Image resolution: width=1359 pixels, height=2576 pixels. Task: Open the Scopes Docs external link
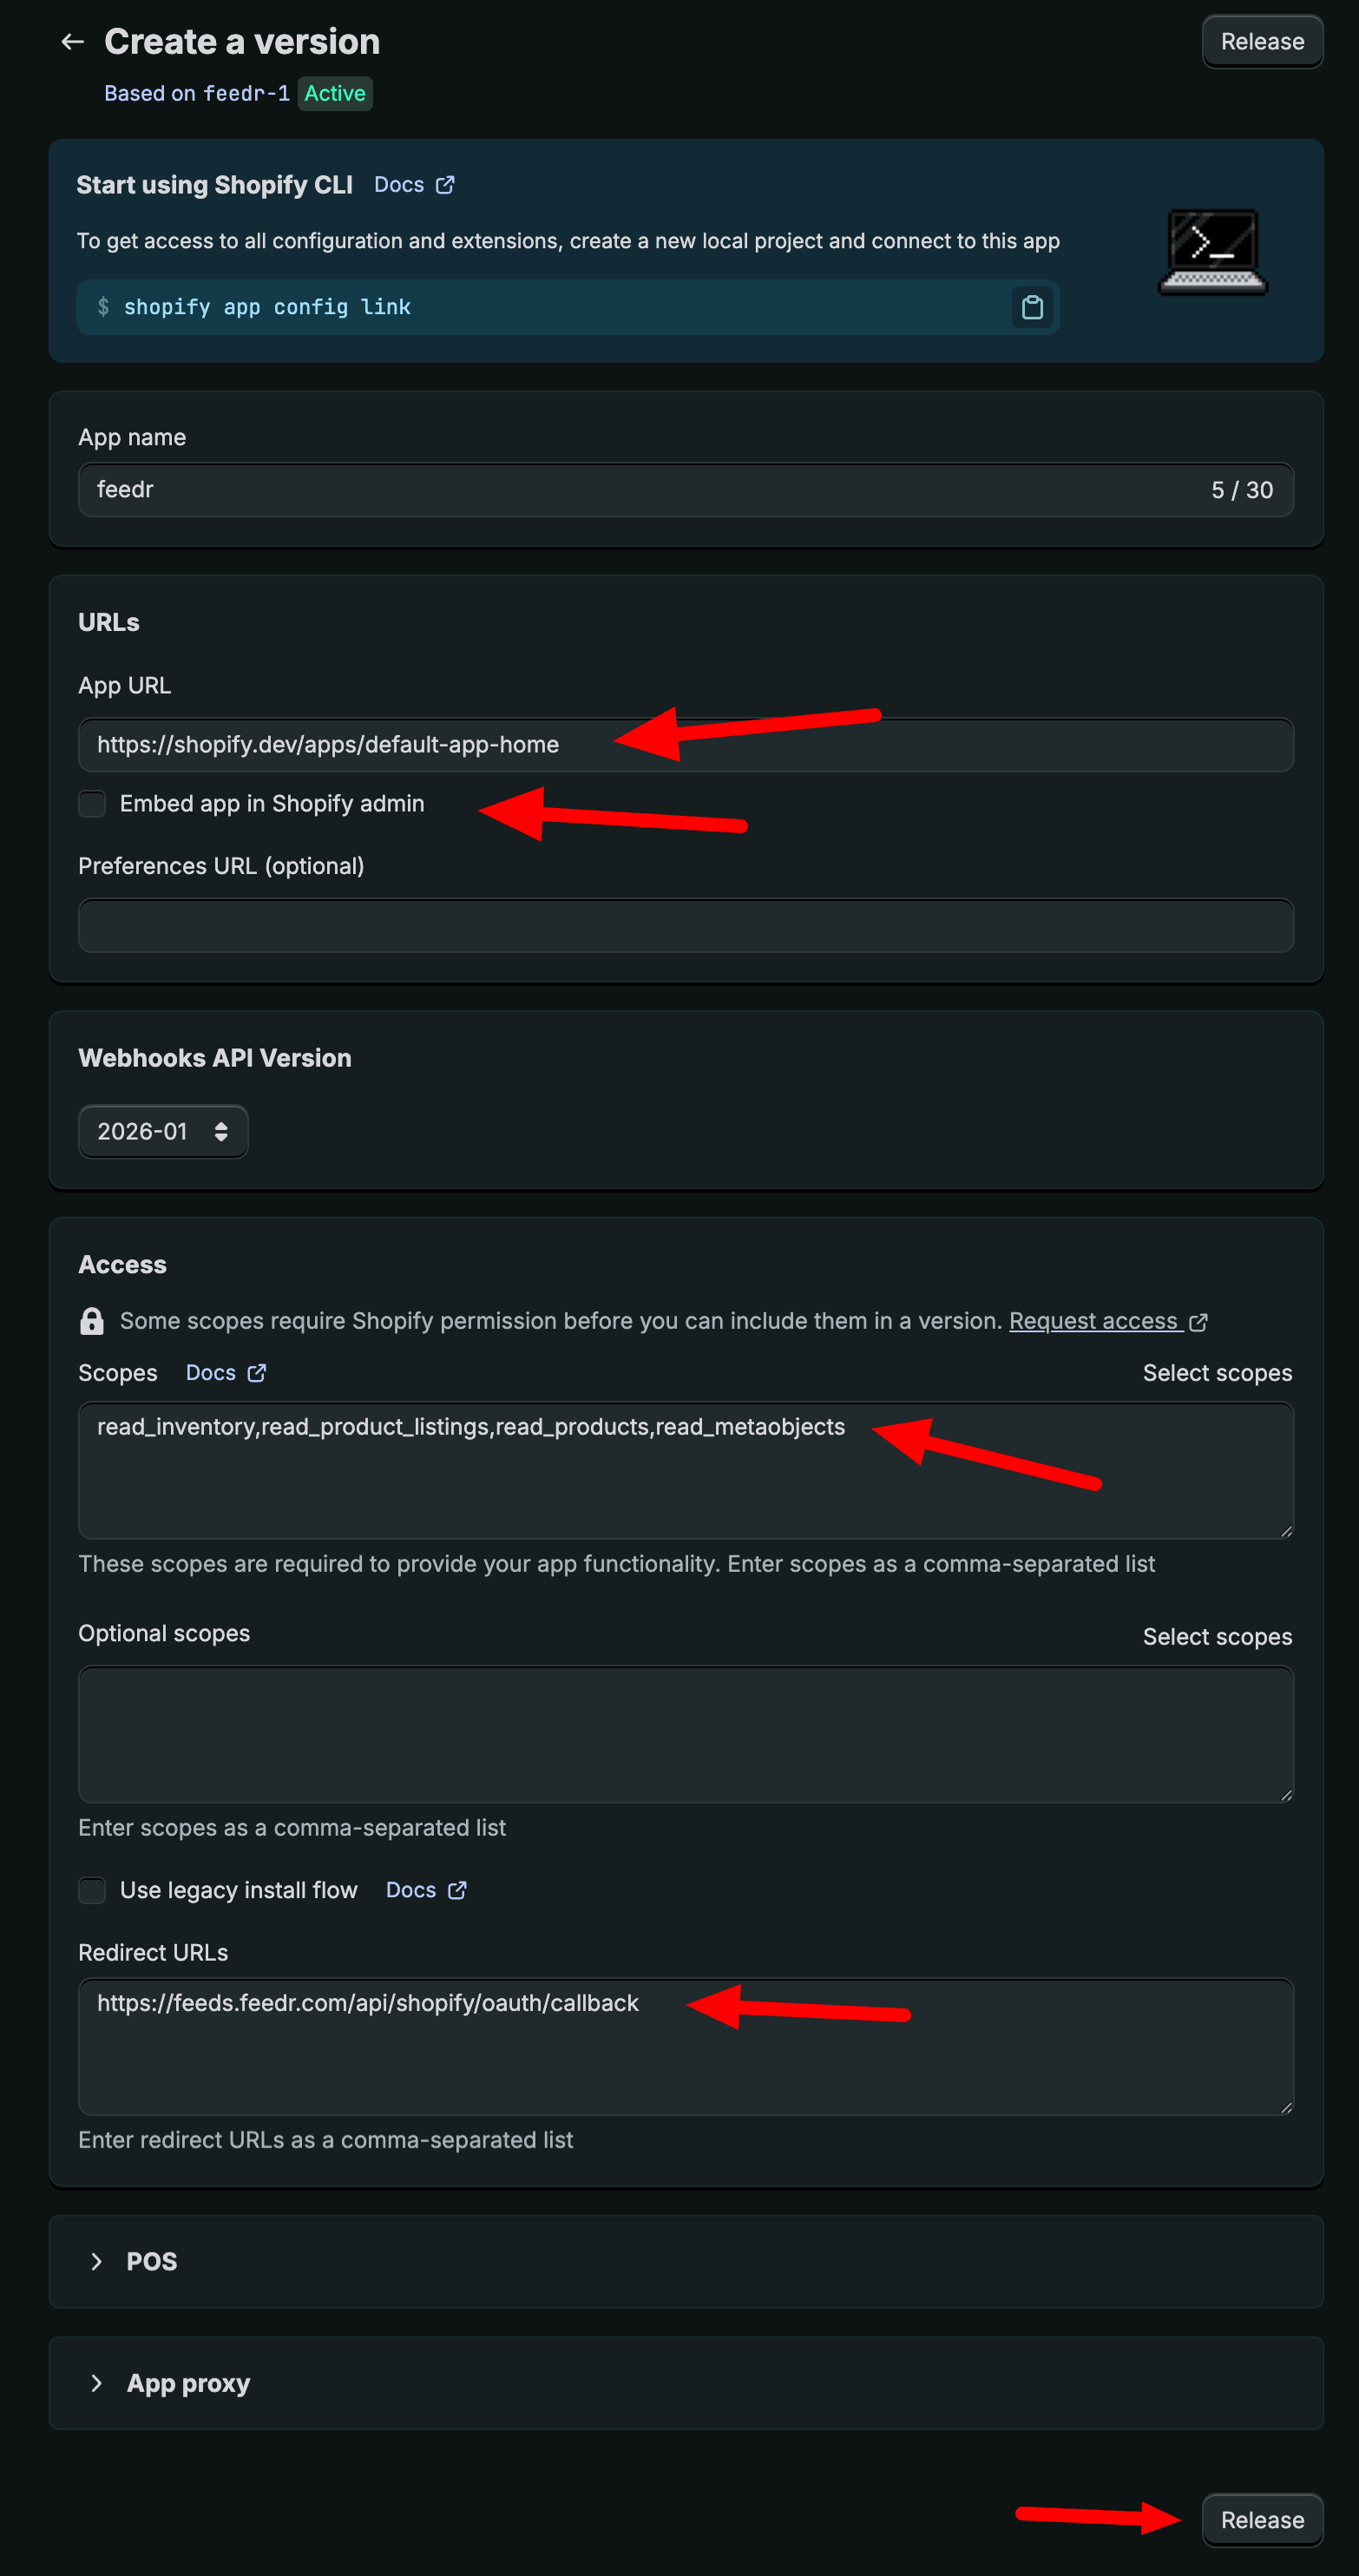coord(225,1373)
